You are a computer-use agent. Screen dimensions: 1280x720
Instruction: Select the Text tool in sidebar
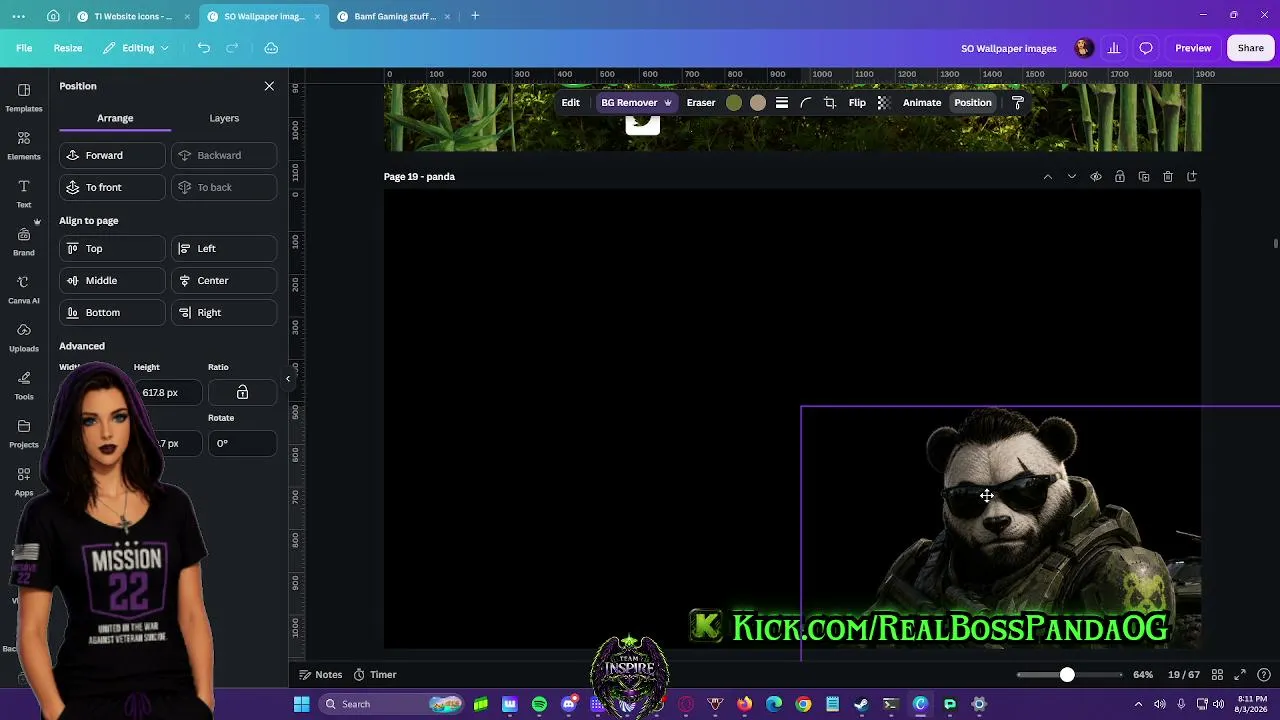click(x=24, y=193)
